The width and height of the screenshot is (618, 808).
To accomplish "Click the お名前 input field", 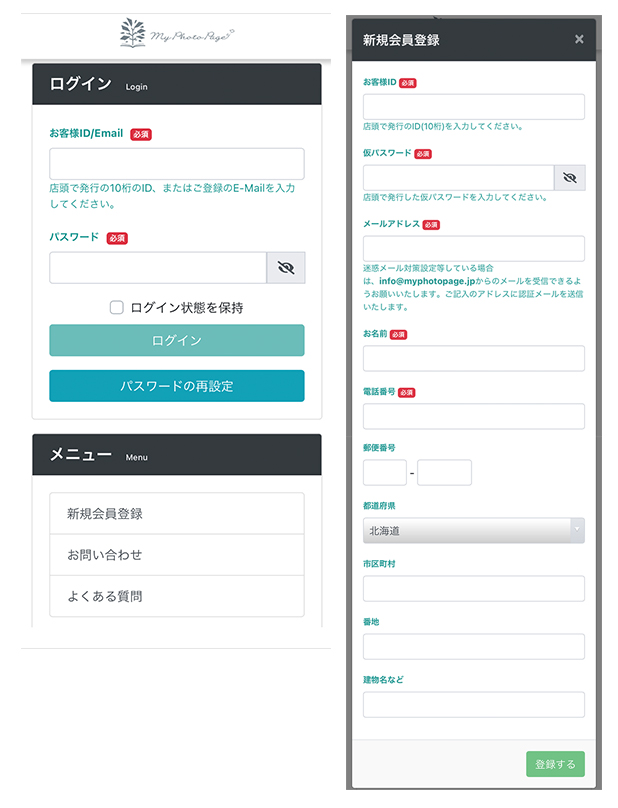I will [473, 359].
